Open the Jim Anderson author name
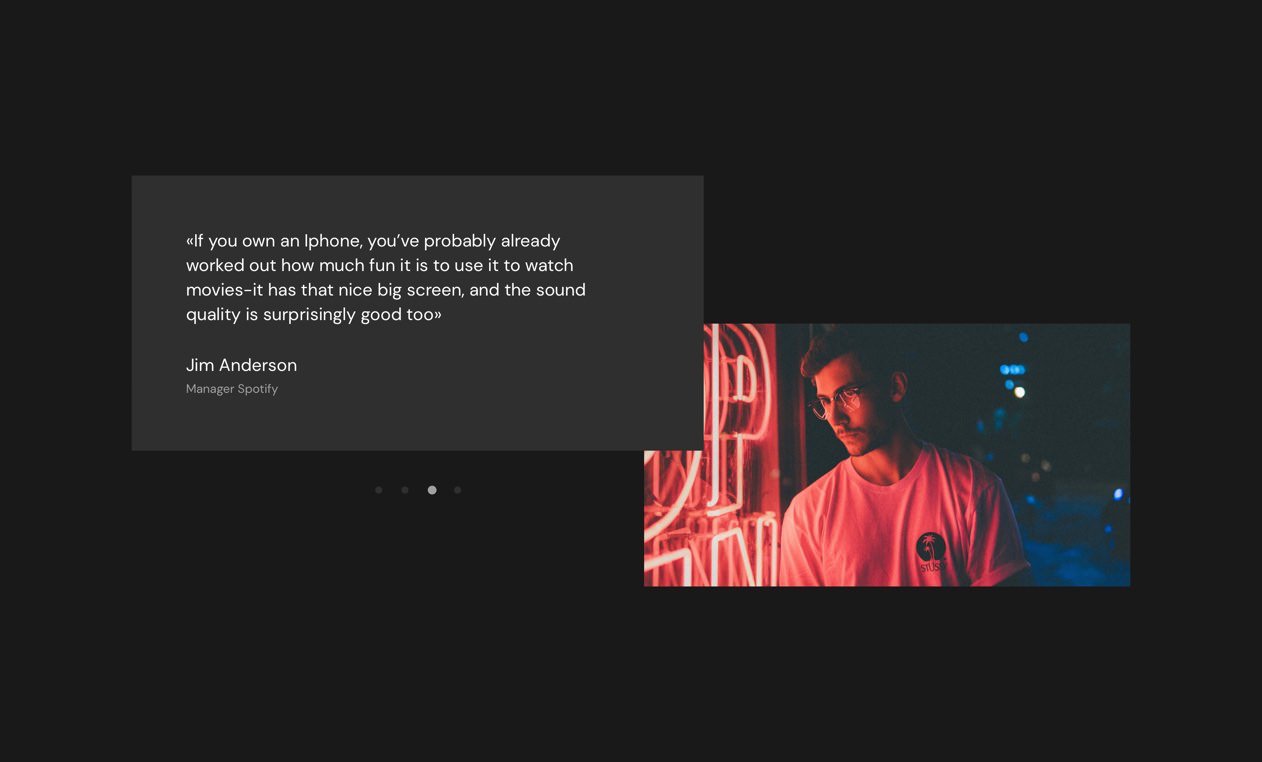This screenshot has width=1262, height=762. pos(241,365)
